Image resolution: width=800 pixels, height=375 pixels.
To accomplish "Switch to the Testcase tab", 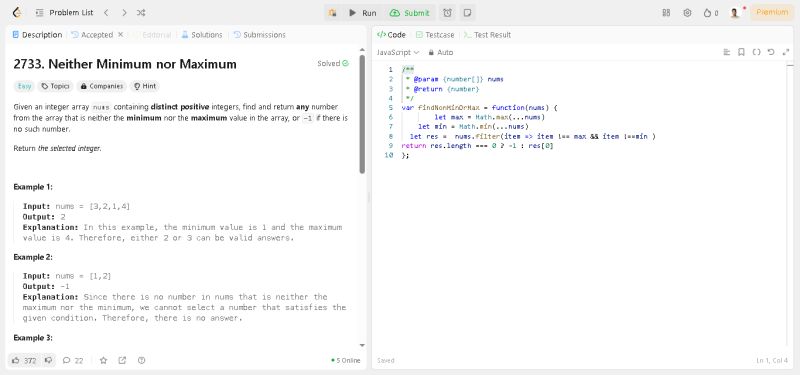I will (x=435, y=35).
